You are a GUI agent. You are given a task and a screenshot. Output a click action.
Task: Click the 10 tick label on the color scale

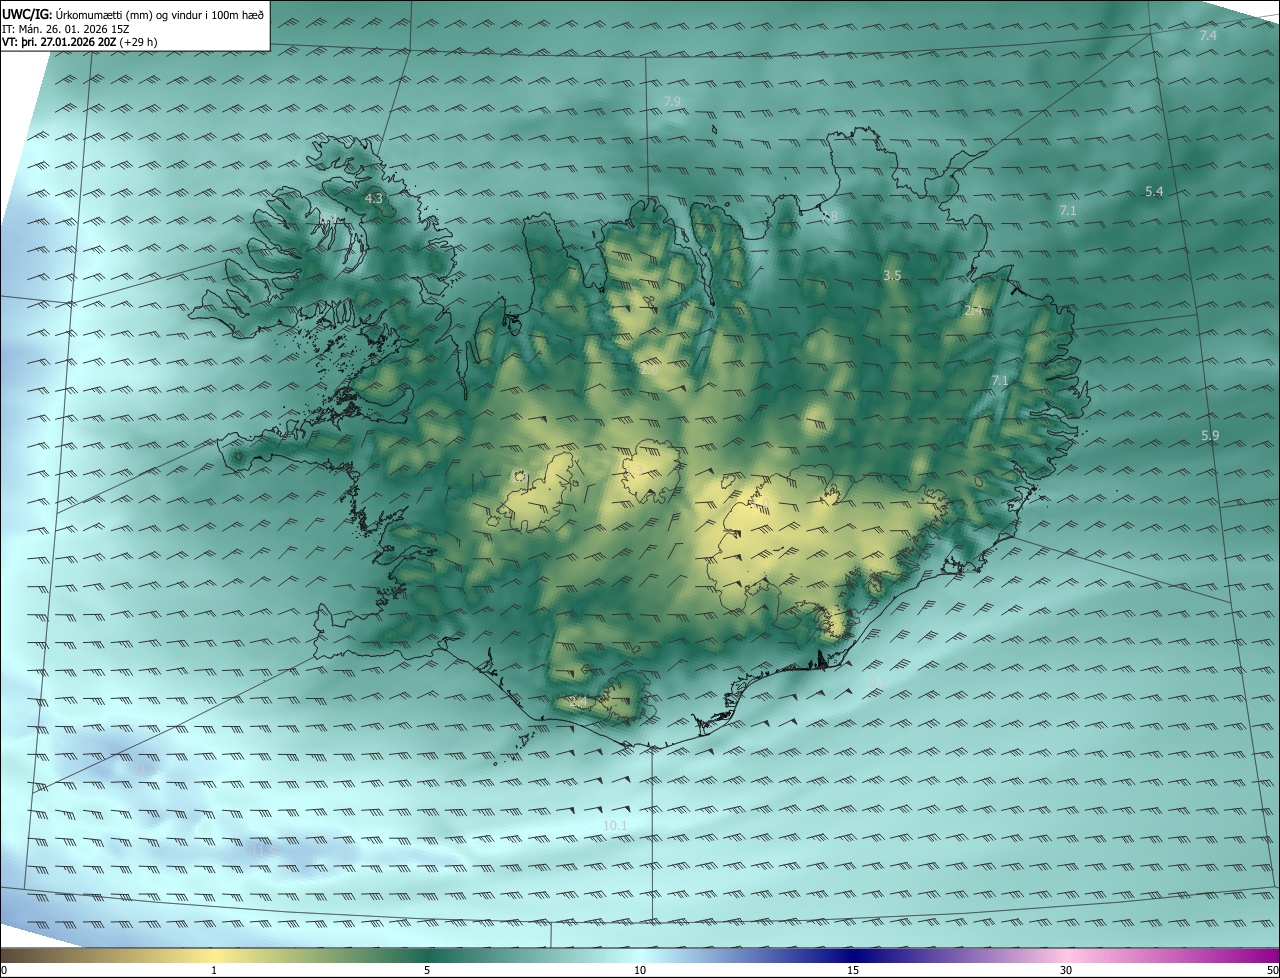pyautogui.click(x=640, y=970)
